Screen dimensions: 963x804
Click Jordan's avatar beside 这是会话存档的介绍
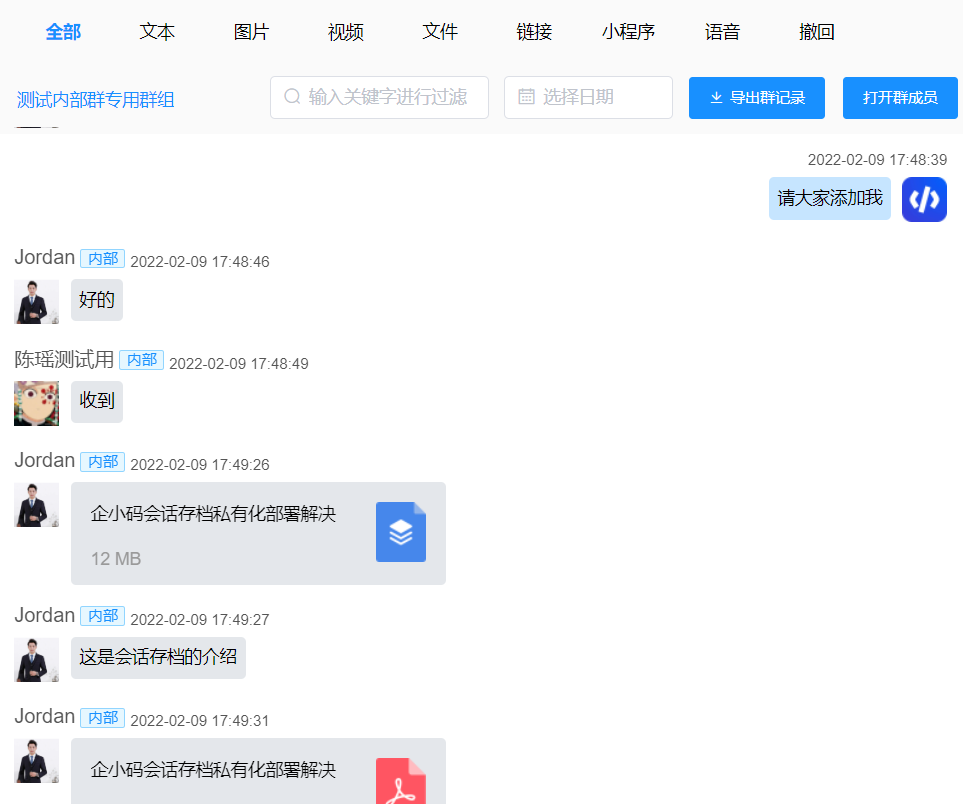(x=36, y=660)
